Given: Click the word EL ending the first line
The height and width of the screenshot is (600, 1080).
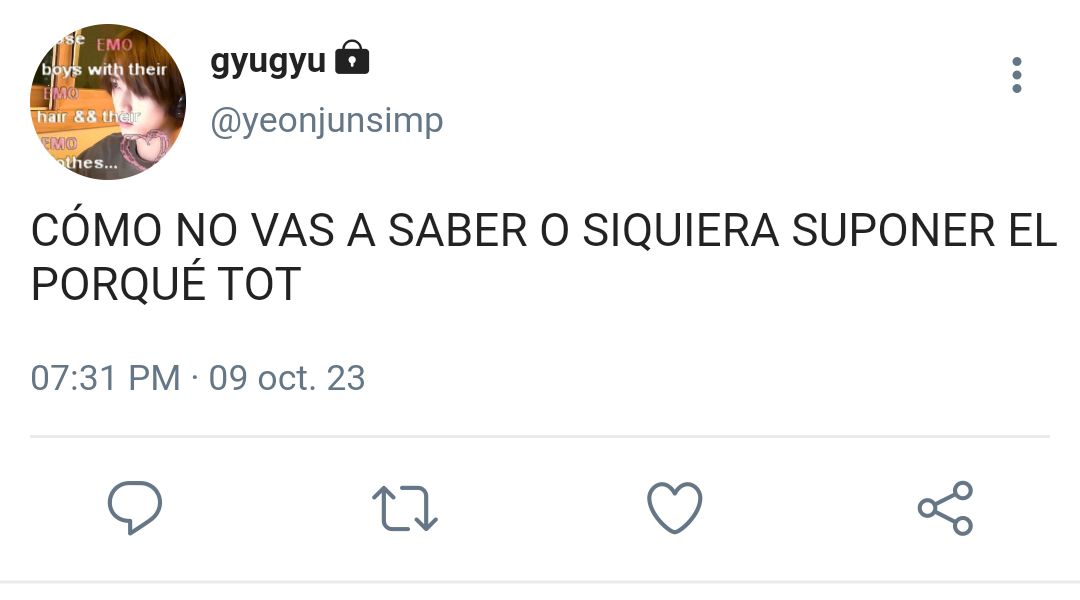Looking at the screenshot, I should 1032,229.
